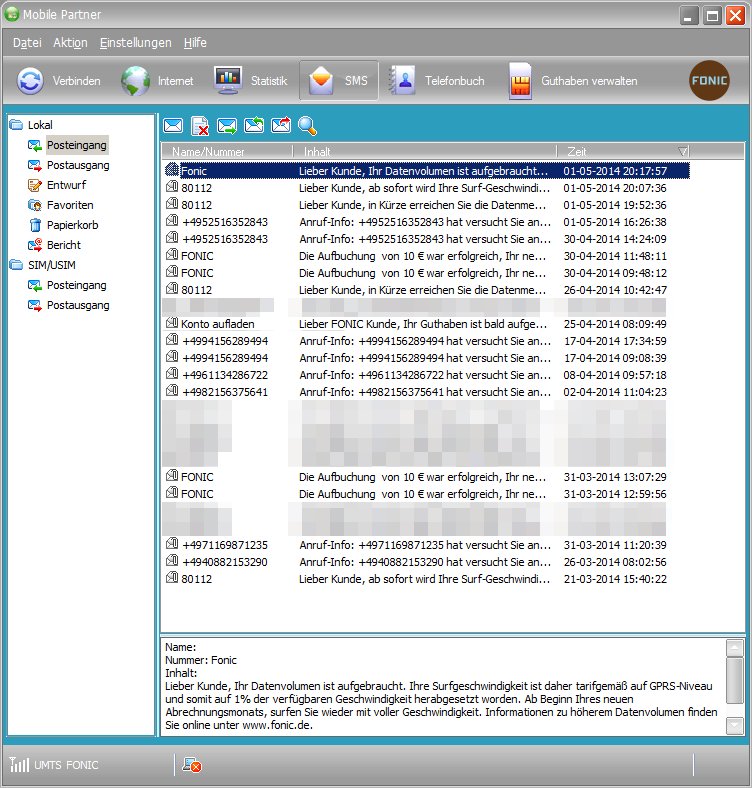The width and height of the screenshot is (752, 788).
Task: Click the Mobile Partner title bar icon
Action: click(x=12, y=14)
